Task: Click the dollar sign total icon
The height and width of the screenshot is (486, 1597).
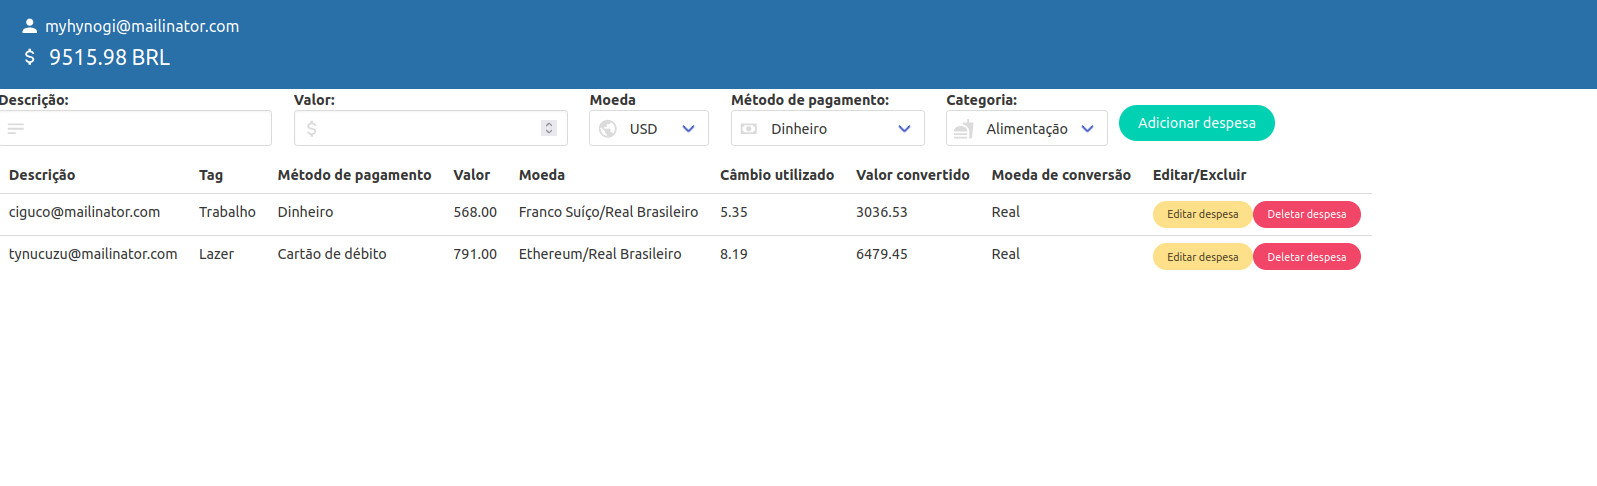Action: (30, 57)
